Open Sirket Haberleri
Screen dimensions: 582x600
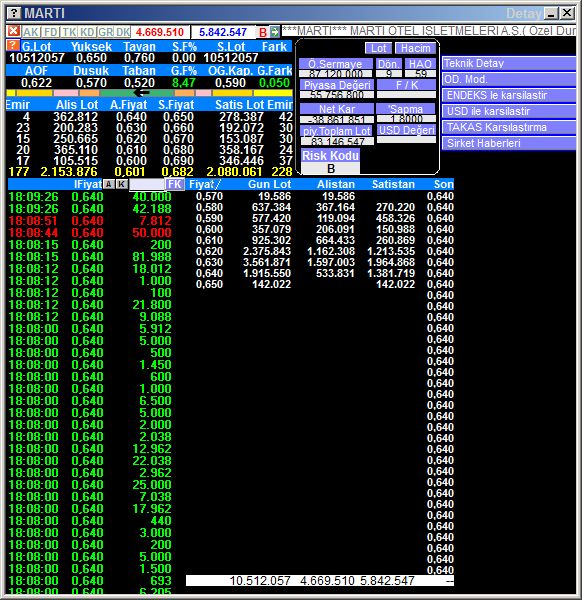pos(509,143)
